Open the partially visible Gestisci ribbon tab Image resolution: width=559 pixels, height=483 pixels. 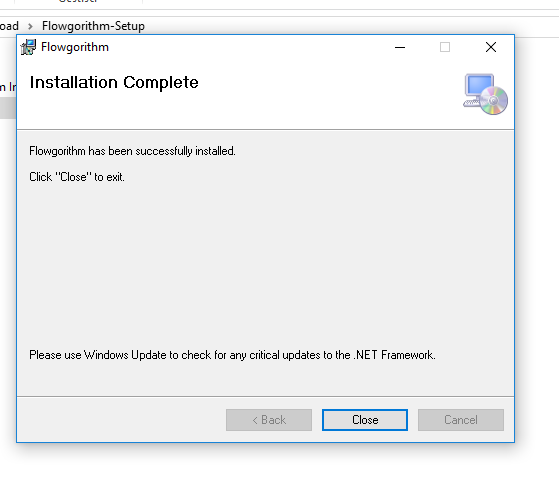(78, 2)
